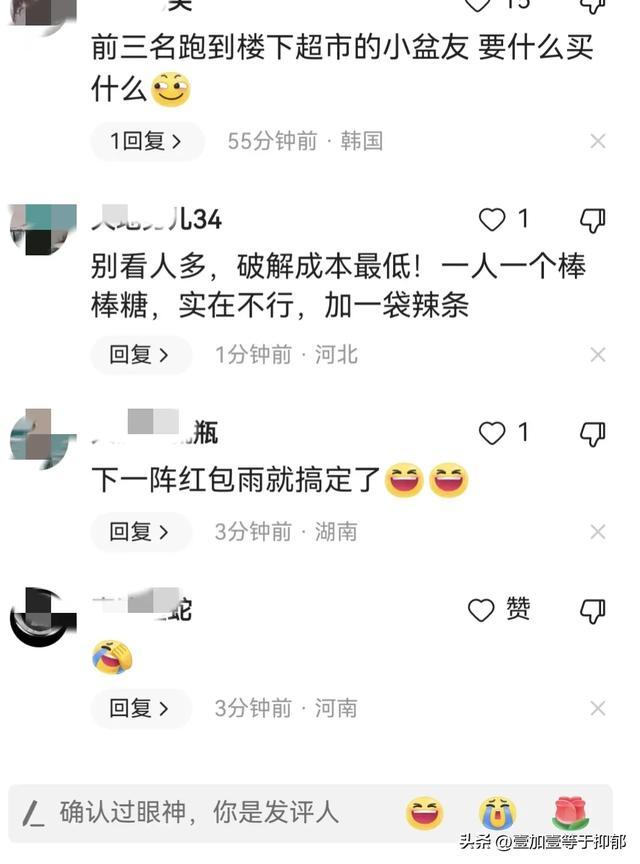Viewport: 640px width, 864px height.
Task: Dismiss the Hebei comment with X icon
Action: (x=598, y=354)
